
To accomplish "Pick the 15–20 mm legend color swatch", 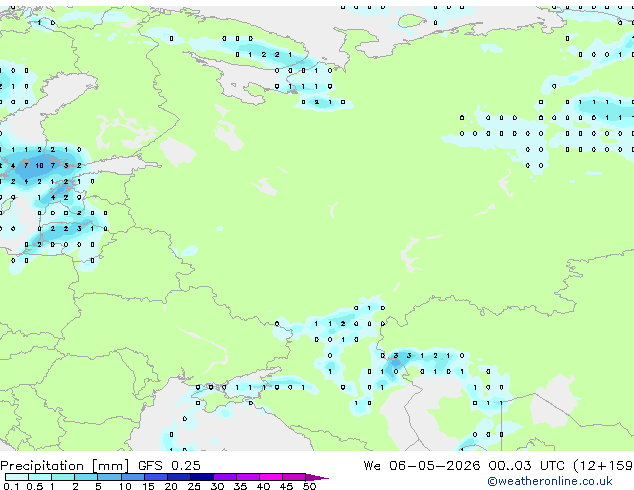I will click(x=155, y=477).
